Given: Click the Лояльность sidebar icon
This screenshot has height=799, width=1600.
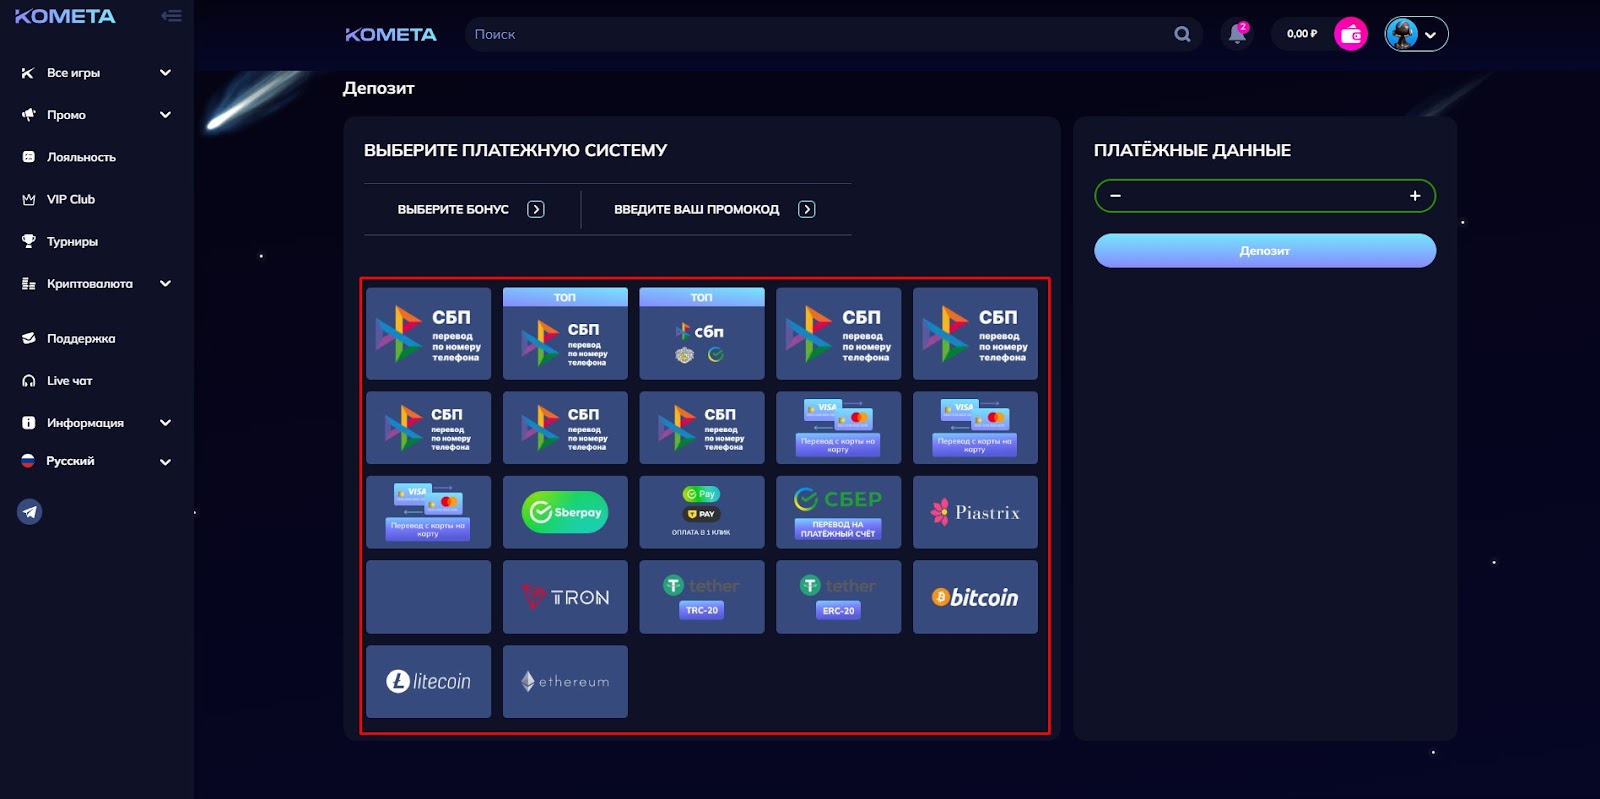Looking at the screenshot, I should pyautogui.click(x=29, y=157).
